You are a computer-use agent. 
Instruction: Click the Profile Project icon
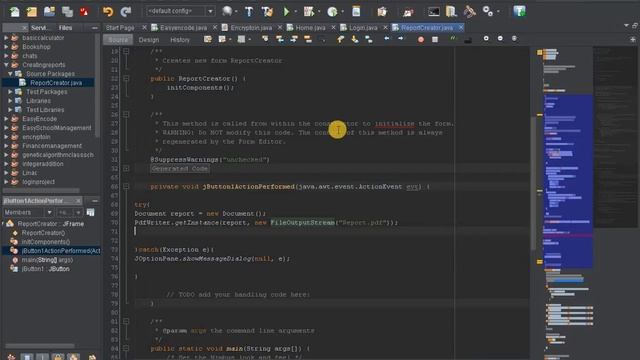(333, 11)
